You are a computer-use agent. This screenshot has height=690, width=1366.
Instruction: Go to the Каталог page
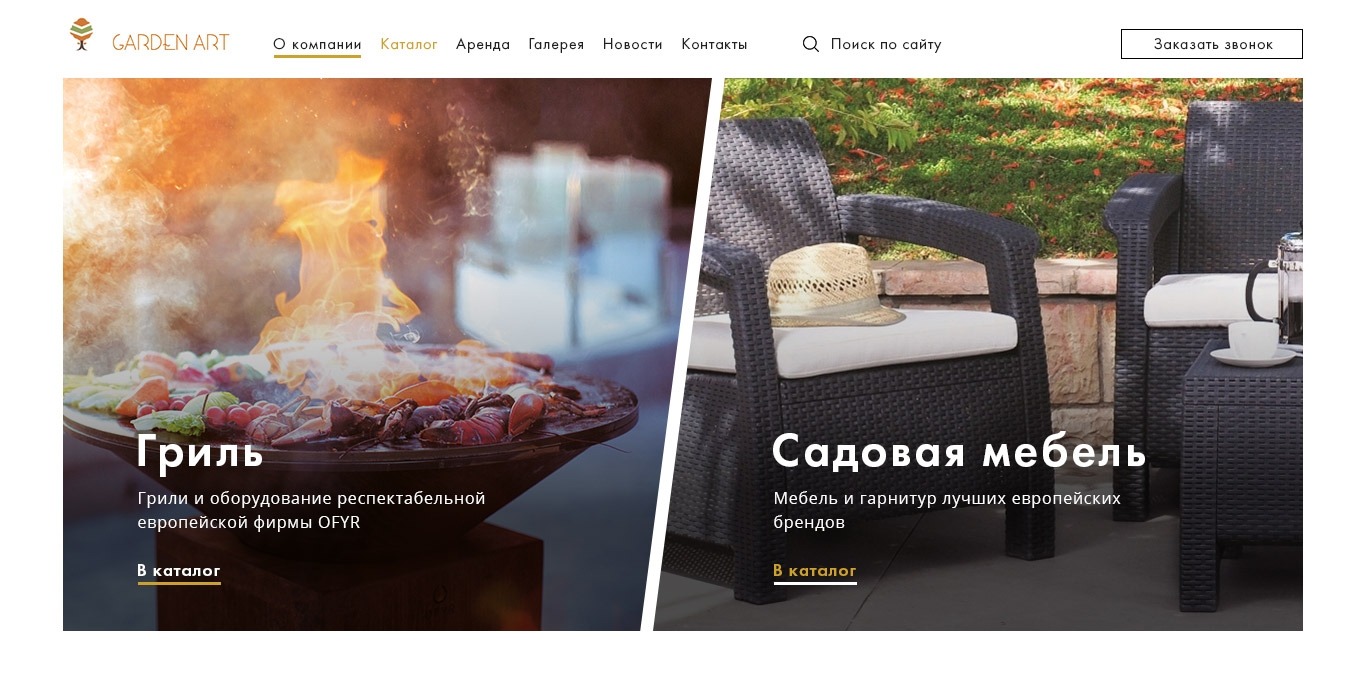[x=409, y=44]
